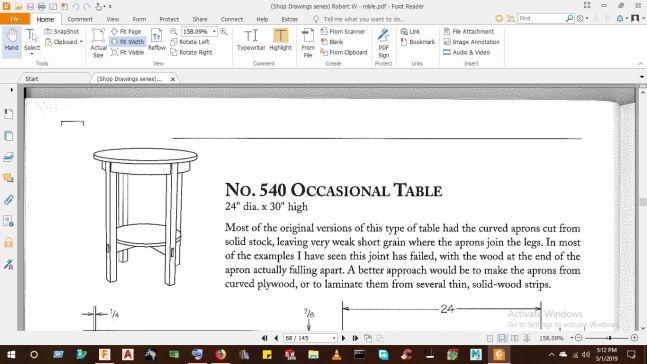This screenshot has height=364, width=647.
Task: Open the page number 68 / 145 dropdown
Action: tap(333, 338)
